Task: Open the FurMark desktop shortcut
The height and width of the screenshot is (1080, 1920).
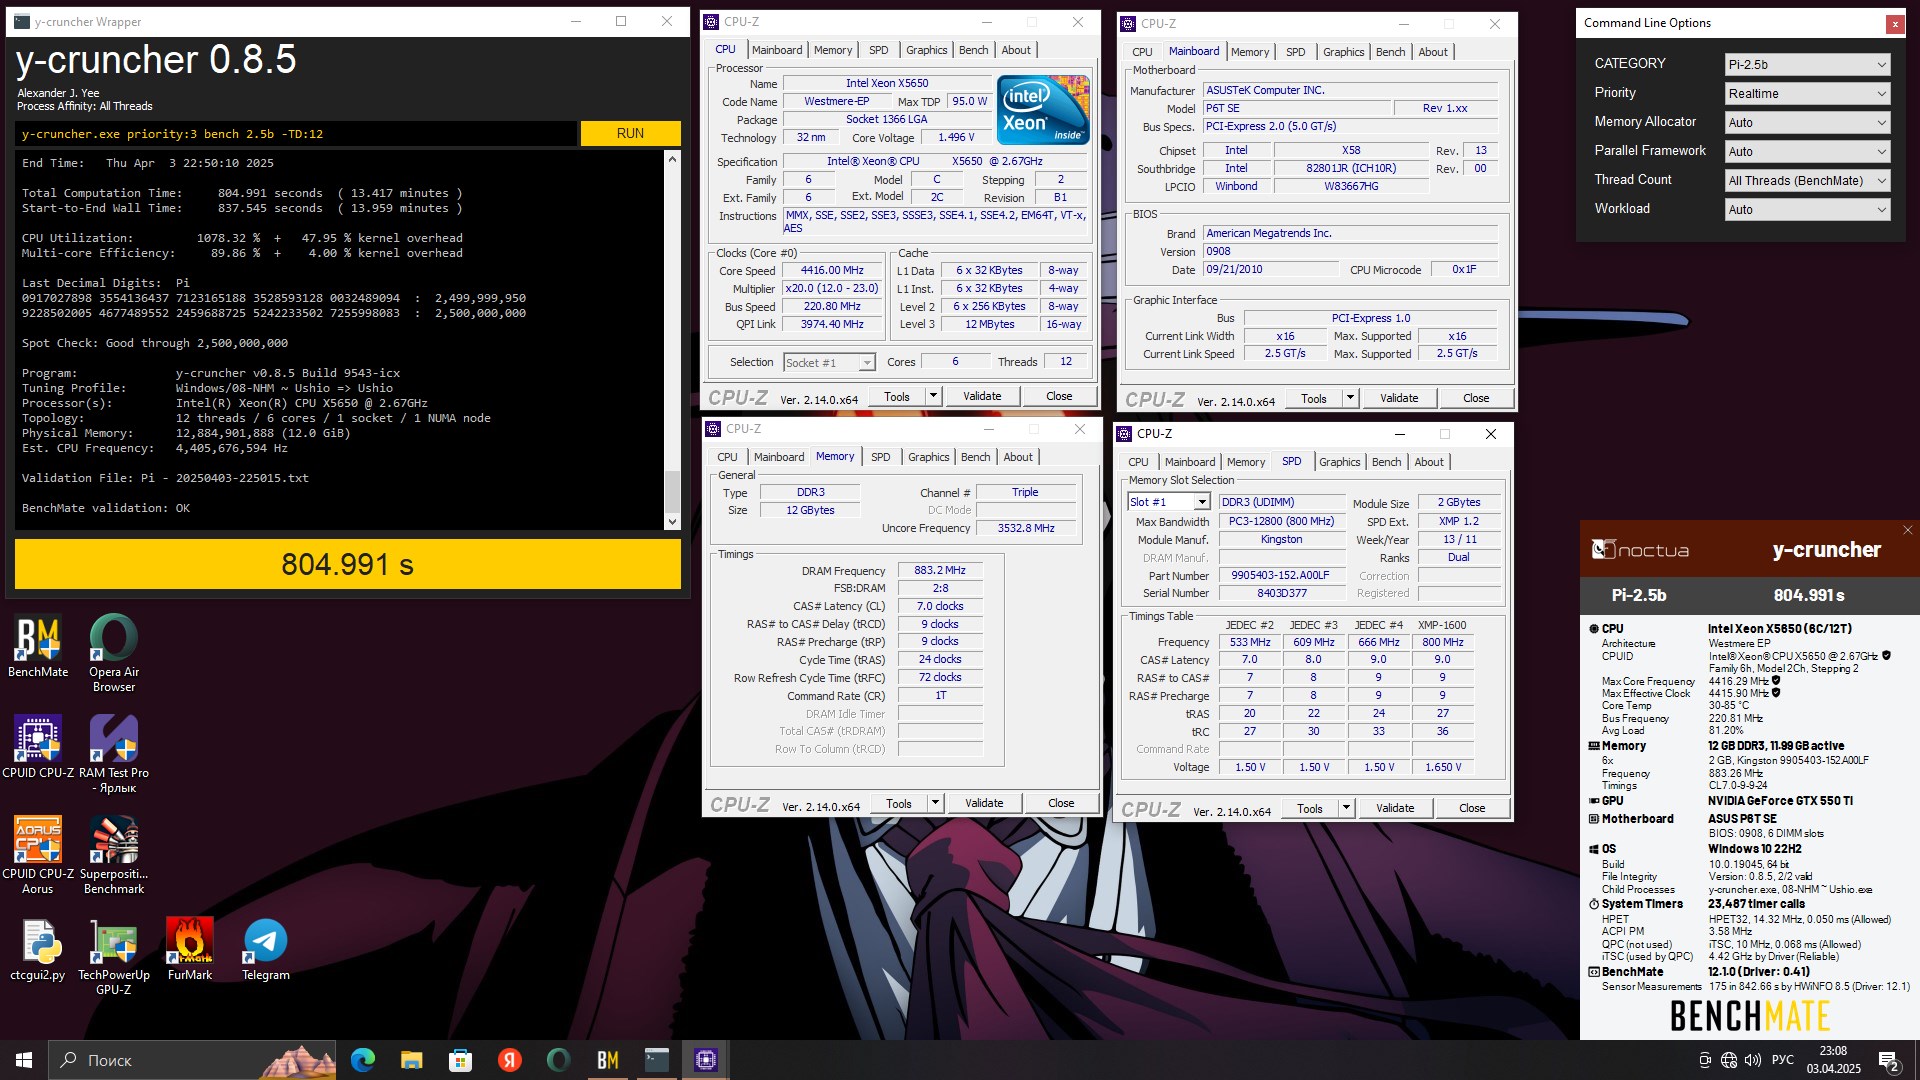Action: click(190, 949)
